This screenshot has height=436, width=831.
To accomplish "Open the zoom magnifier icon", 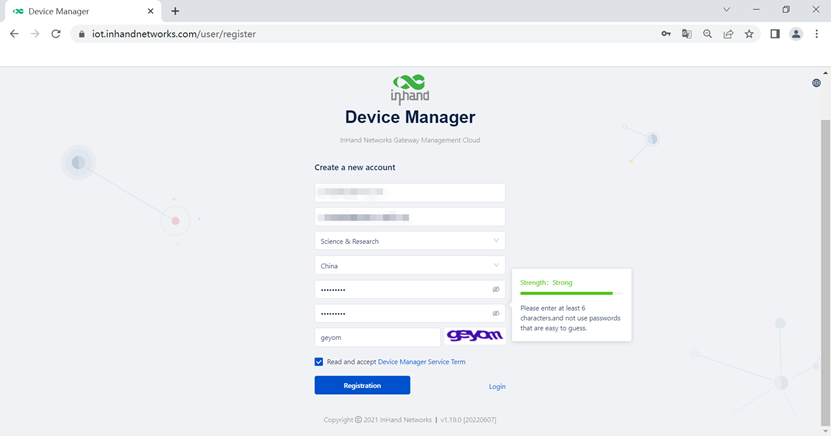I will point(707,34).
